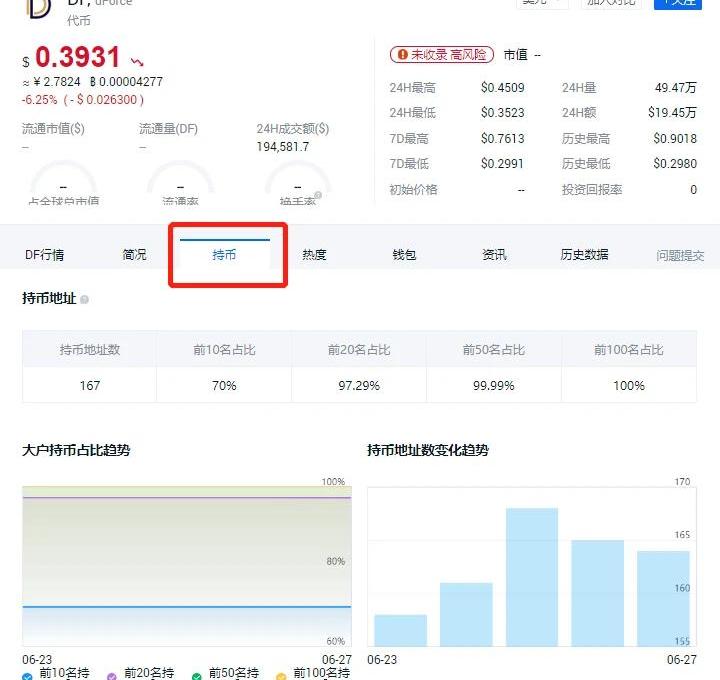This screenshot has height=680, width=720.
Task: Toggle the 前50名持 legend series
Action: click(x=229, y=673)
